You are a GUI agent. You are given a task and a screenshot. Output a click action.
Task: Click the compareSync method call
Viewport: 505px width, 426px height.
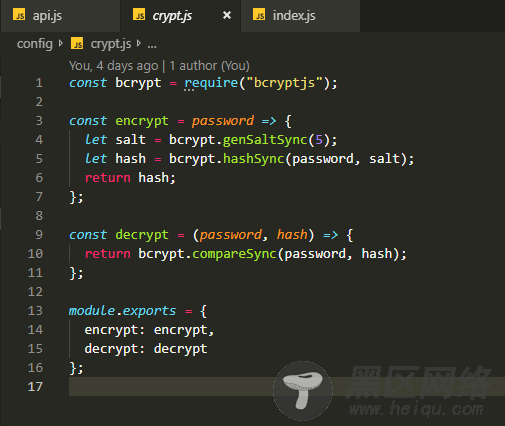pyautogui.click(x=234, y=254)
